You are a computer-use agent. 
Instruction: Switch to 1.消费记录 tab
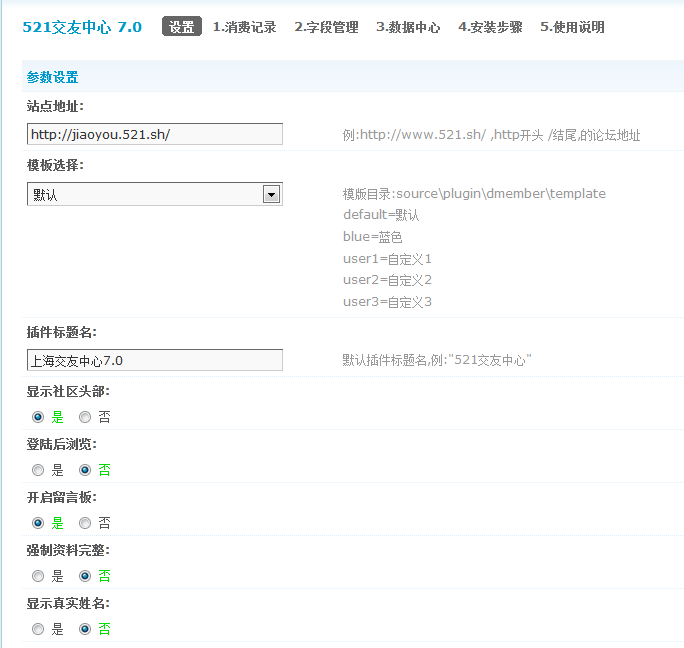[244, 27]
